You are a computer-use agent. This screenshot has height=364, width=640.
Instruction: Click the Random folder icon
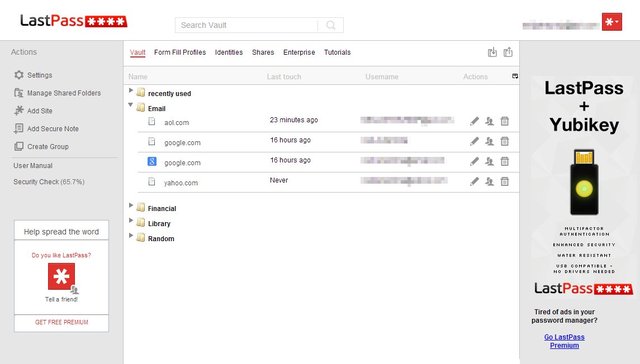coord(141,238)
